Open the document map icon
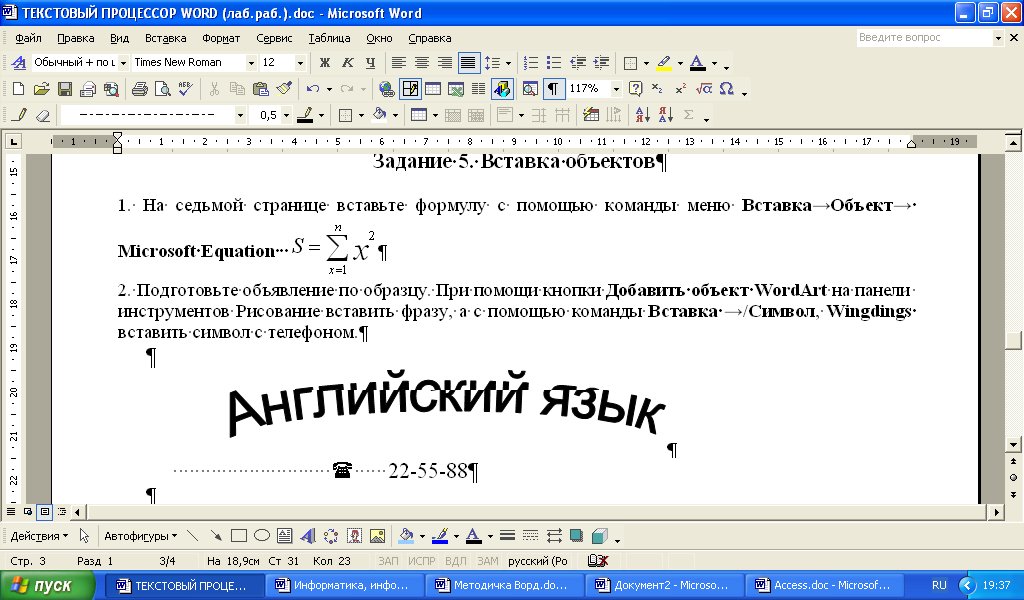The width and height of the screenshot is (1024, 600). tap(530, 89)
